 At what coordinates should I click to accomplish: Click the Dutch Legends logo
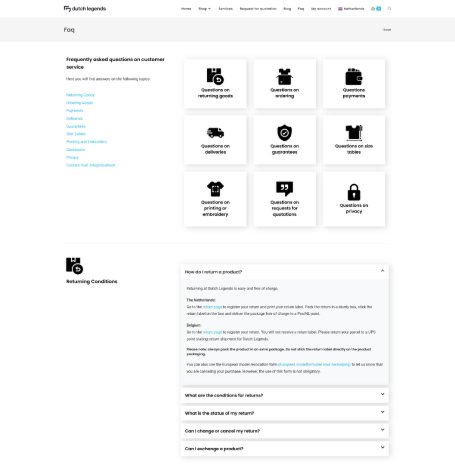tap(85, 9)
